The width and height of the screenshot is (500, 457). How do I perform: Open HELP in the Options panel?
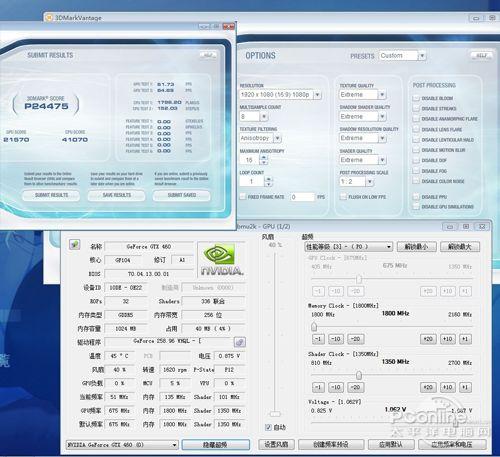[x=481, y=55]
